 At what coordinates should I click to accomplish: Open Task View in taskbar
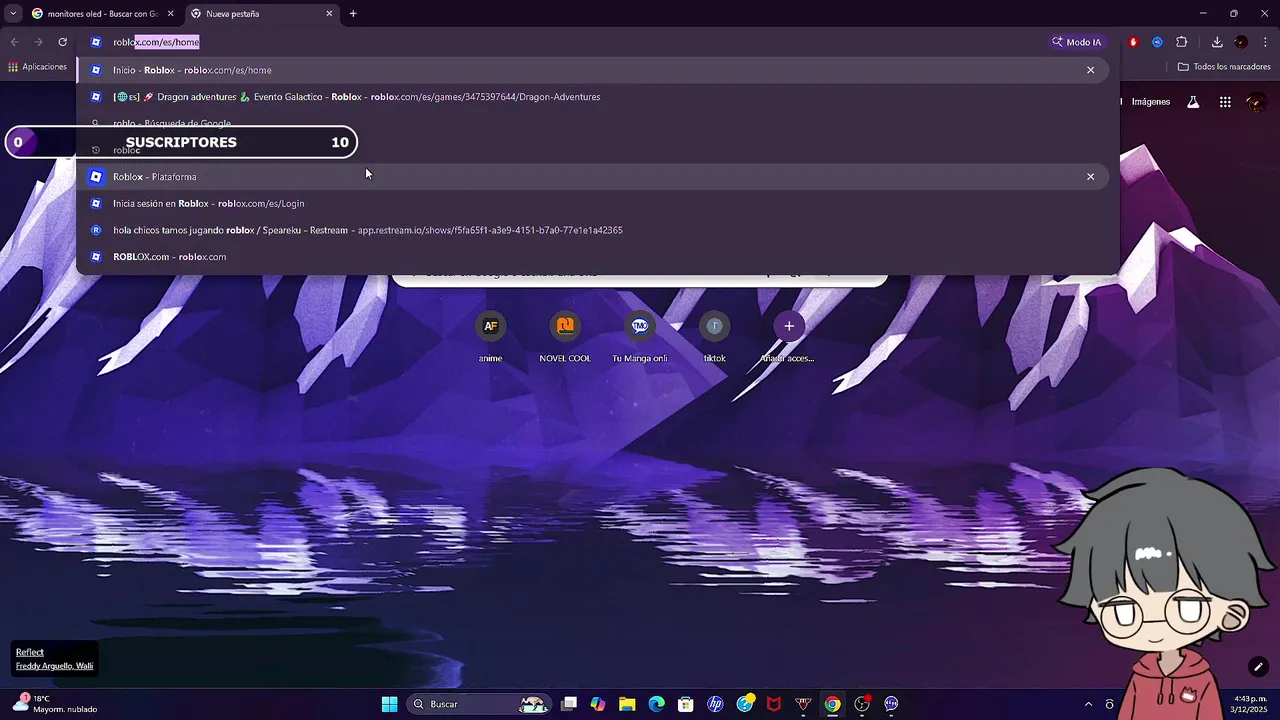[569, 704]
